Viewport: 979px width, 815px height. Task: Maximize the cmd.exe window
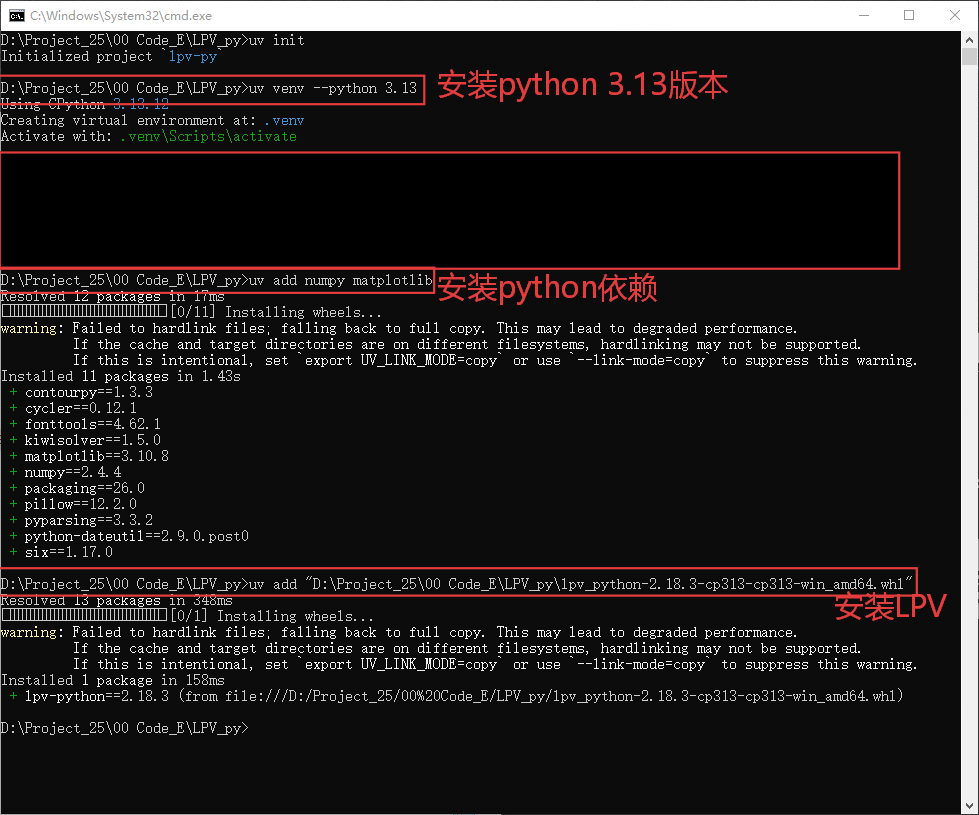click(909, 15)
